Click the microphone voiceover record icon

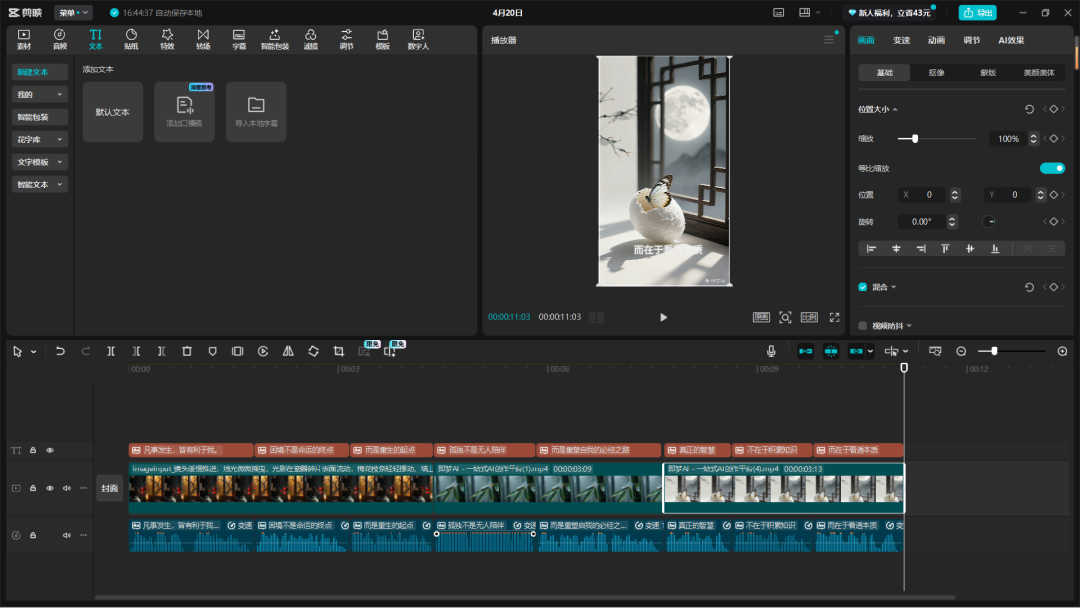[771, 351]
